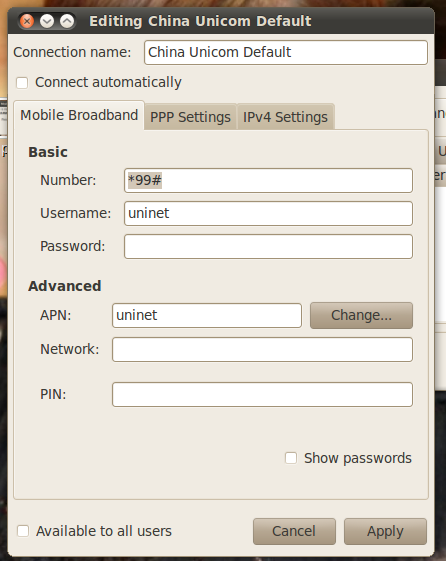Click the APN: label
Viewport: 446px width, 561px height.
(x=56, y=315)
